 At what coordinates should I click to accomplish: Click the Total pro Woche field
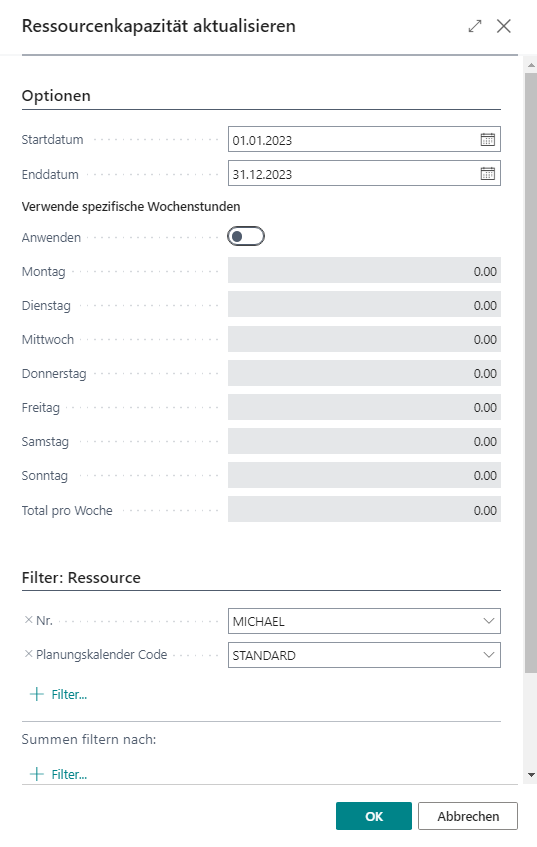364,509
